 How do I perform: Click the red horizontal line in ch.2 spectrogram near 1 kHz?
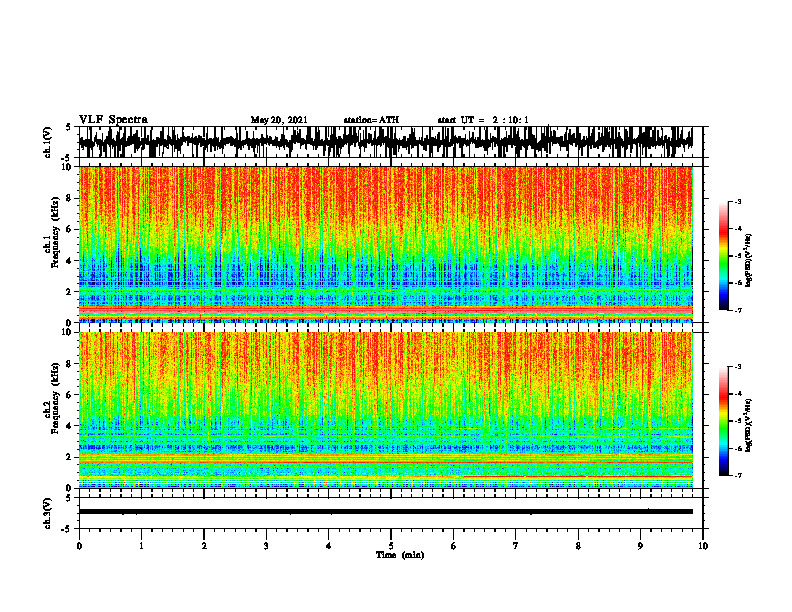click(576, 476)
